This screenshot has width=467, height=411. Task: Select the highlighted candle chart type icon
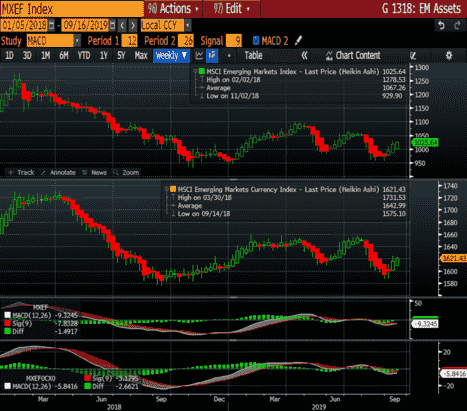point(212,55)
